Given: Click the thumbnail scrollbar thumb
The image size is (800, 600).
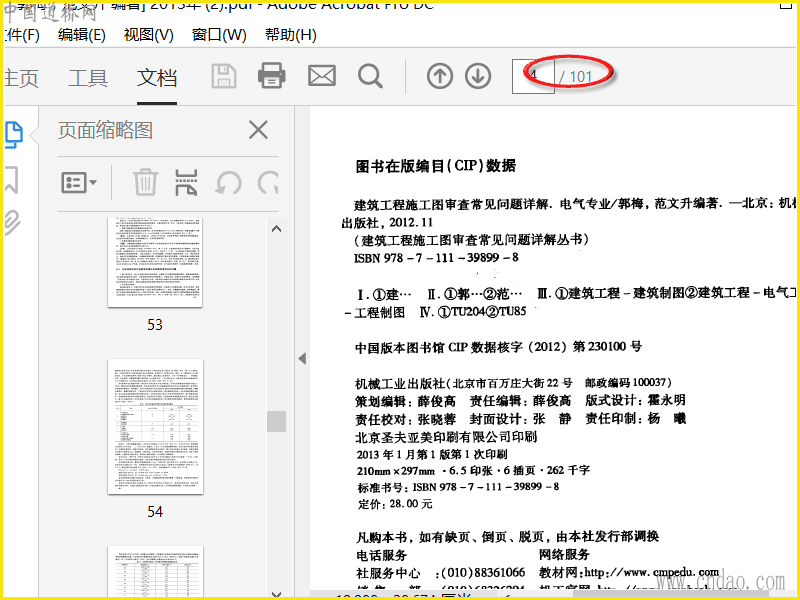Looking at the screenshot, I should (277, 421).
